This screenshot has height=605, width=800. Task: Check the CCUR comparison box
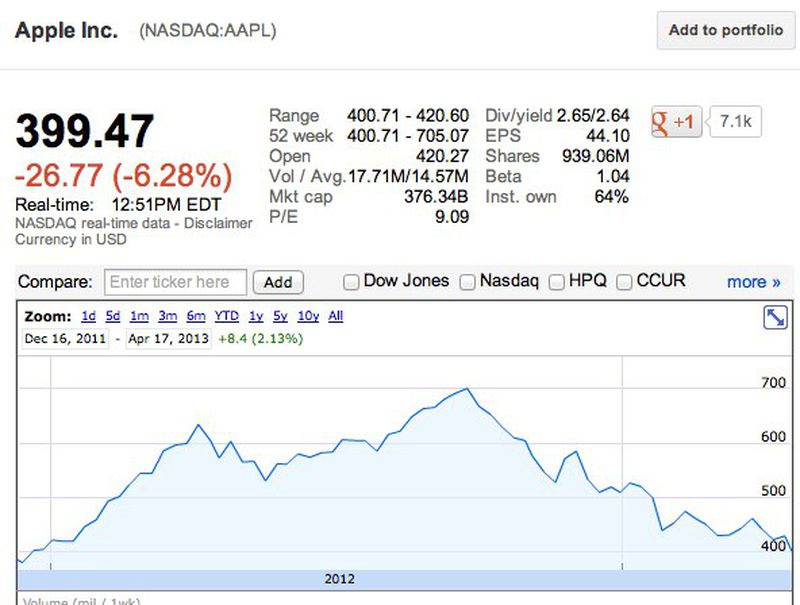(622, 282)
